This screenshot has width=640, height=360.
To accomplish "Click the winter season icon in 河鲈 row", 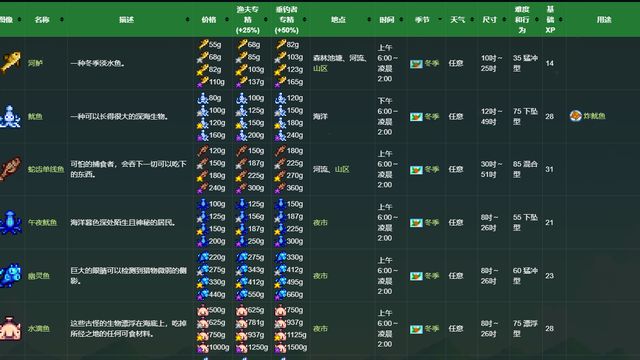I will coord(416,64).
